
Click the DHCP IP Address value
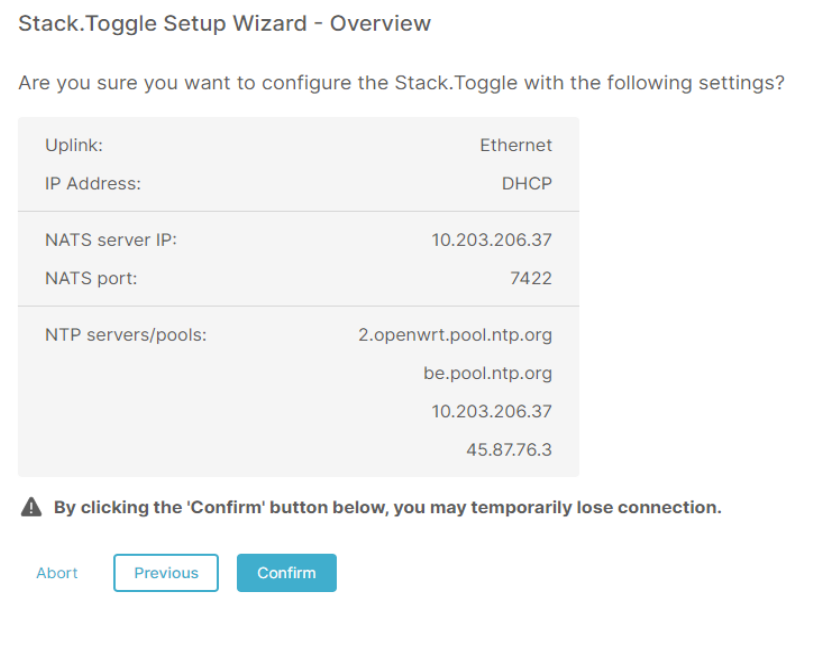[527, 183]
